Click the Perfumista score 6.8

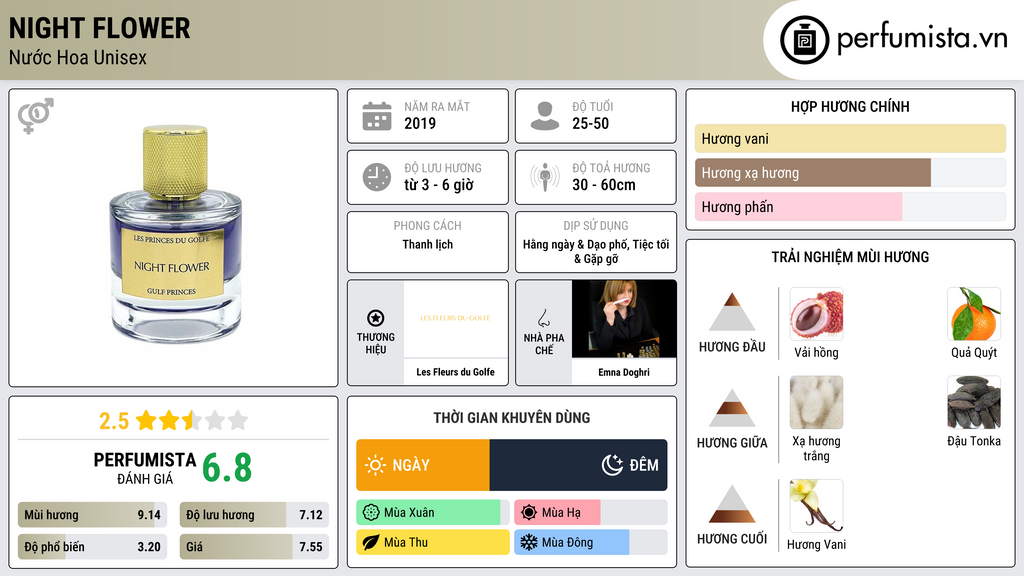click(x=227, y=468)
